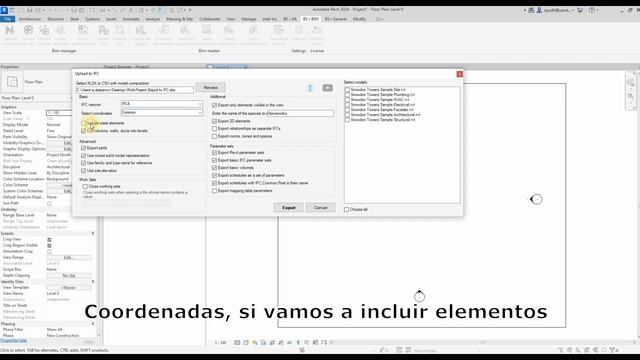Image resolution: width=640 pixels, height=360 pixels.
Task: Uncheck Export parts option
Action: 84,148
